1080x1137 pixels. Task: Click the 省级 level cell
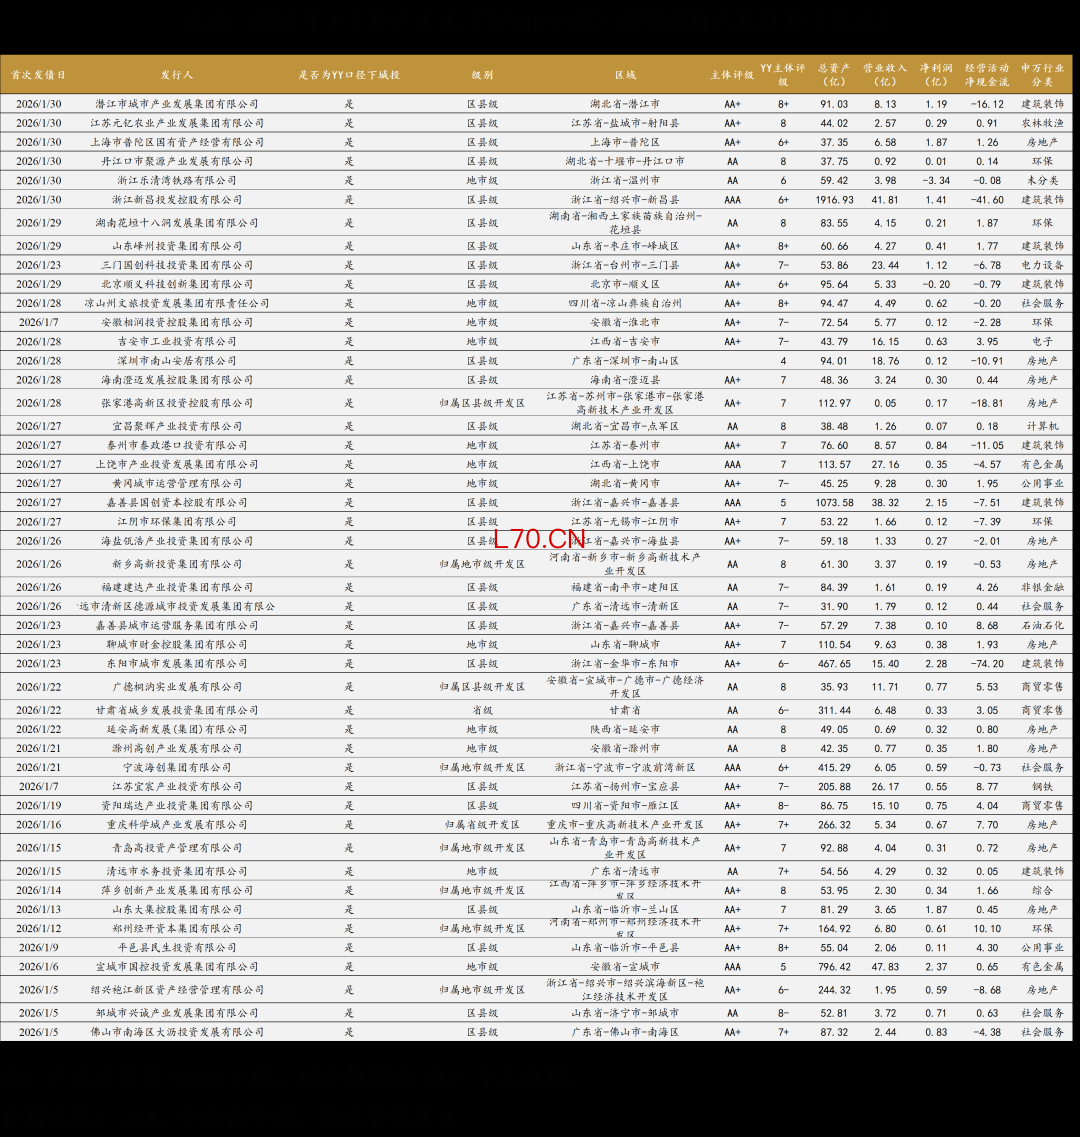[482, 710]
